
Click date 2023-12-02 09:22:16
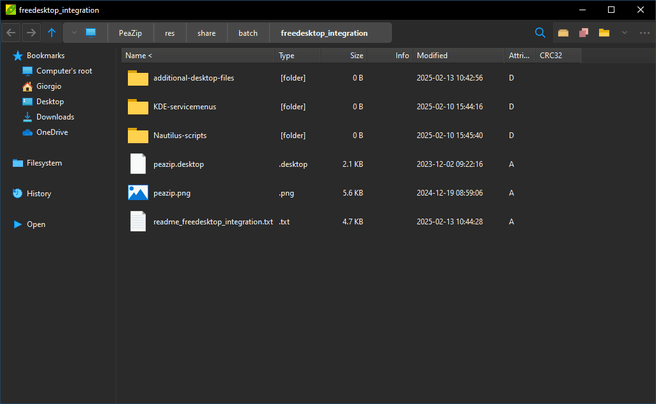(x=450, y=164)
